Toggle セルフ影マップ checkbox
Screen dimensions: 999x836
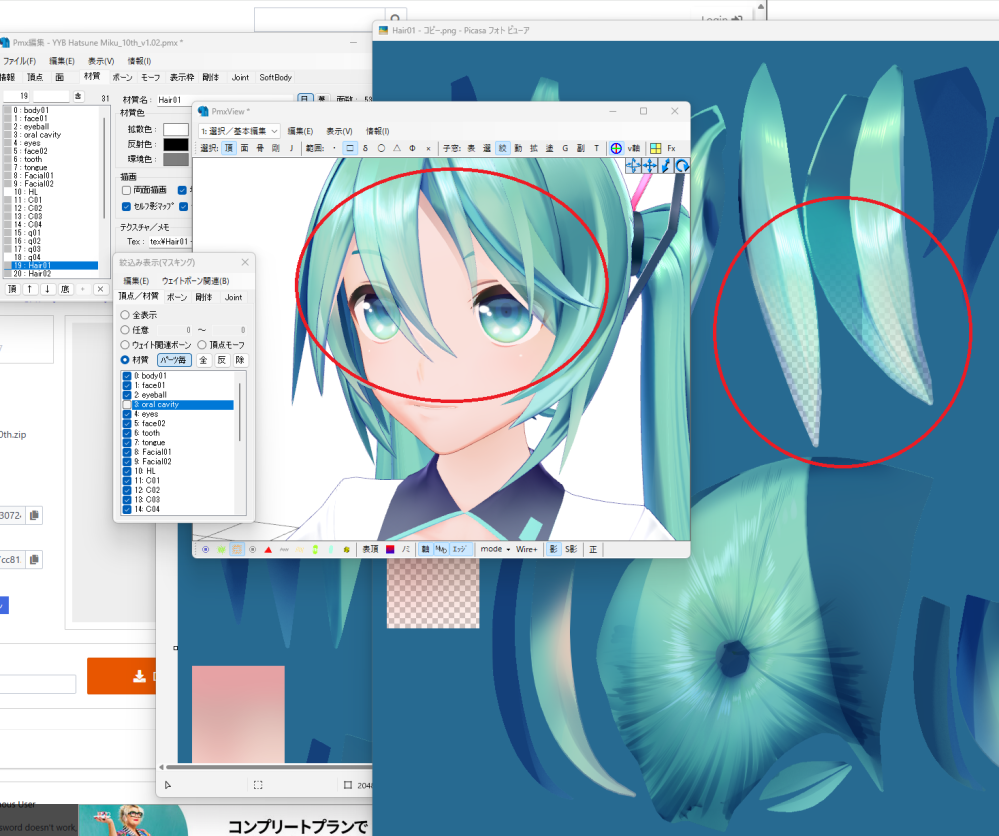coord(126,206)
